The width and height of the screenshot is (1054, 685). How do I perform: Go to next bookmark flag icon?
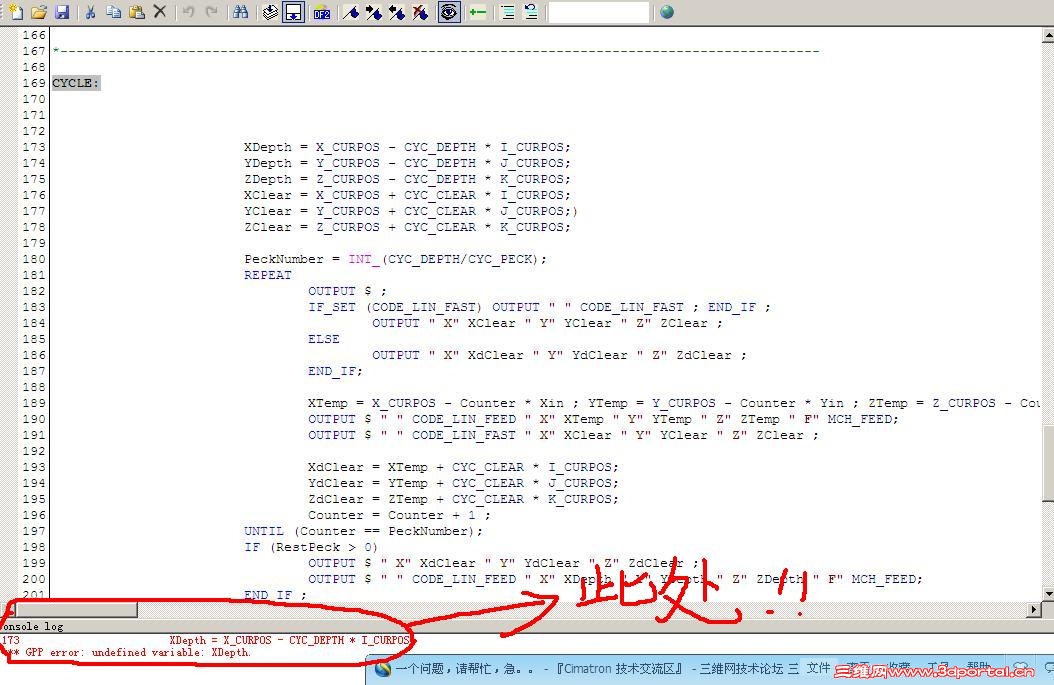click(x=374, y=12)
